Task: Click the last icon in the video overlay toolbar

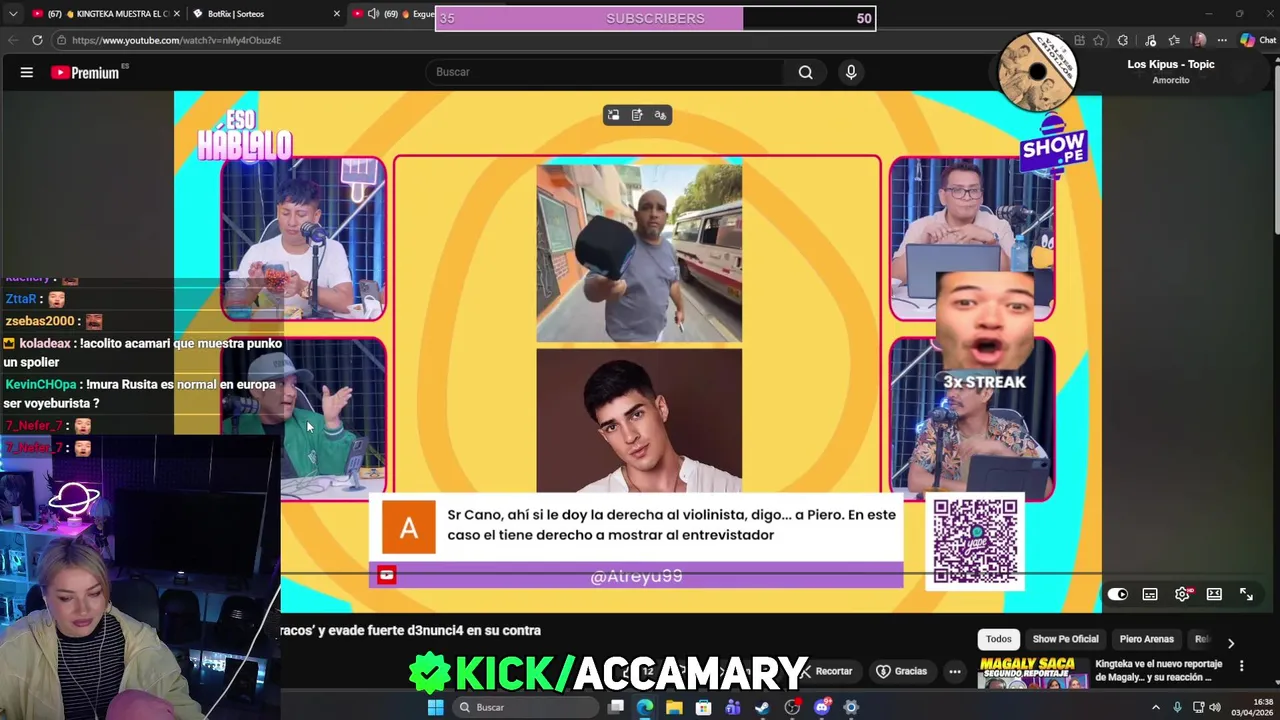Action: (660, 115)
